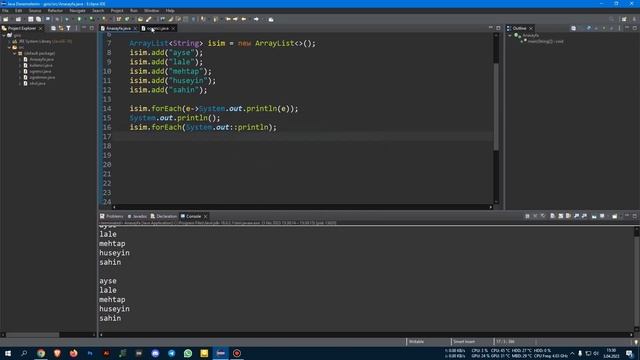
Task: Toggle Pin Console button
Action: [x=594, y=216]
